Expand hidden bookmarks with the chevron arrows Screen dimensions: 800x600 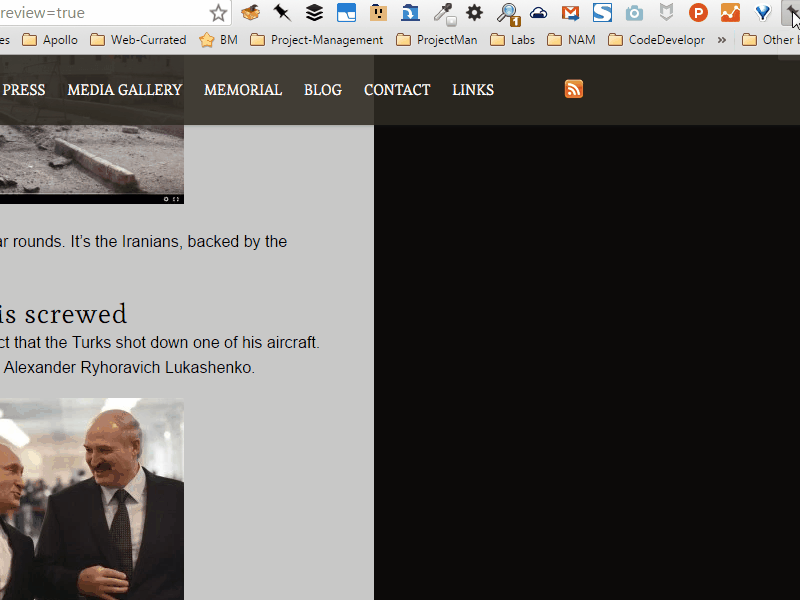tap(722, 40)
